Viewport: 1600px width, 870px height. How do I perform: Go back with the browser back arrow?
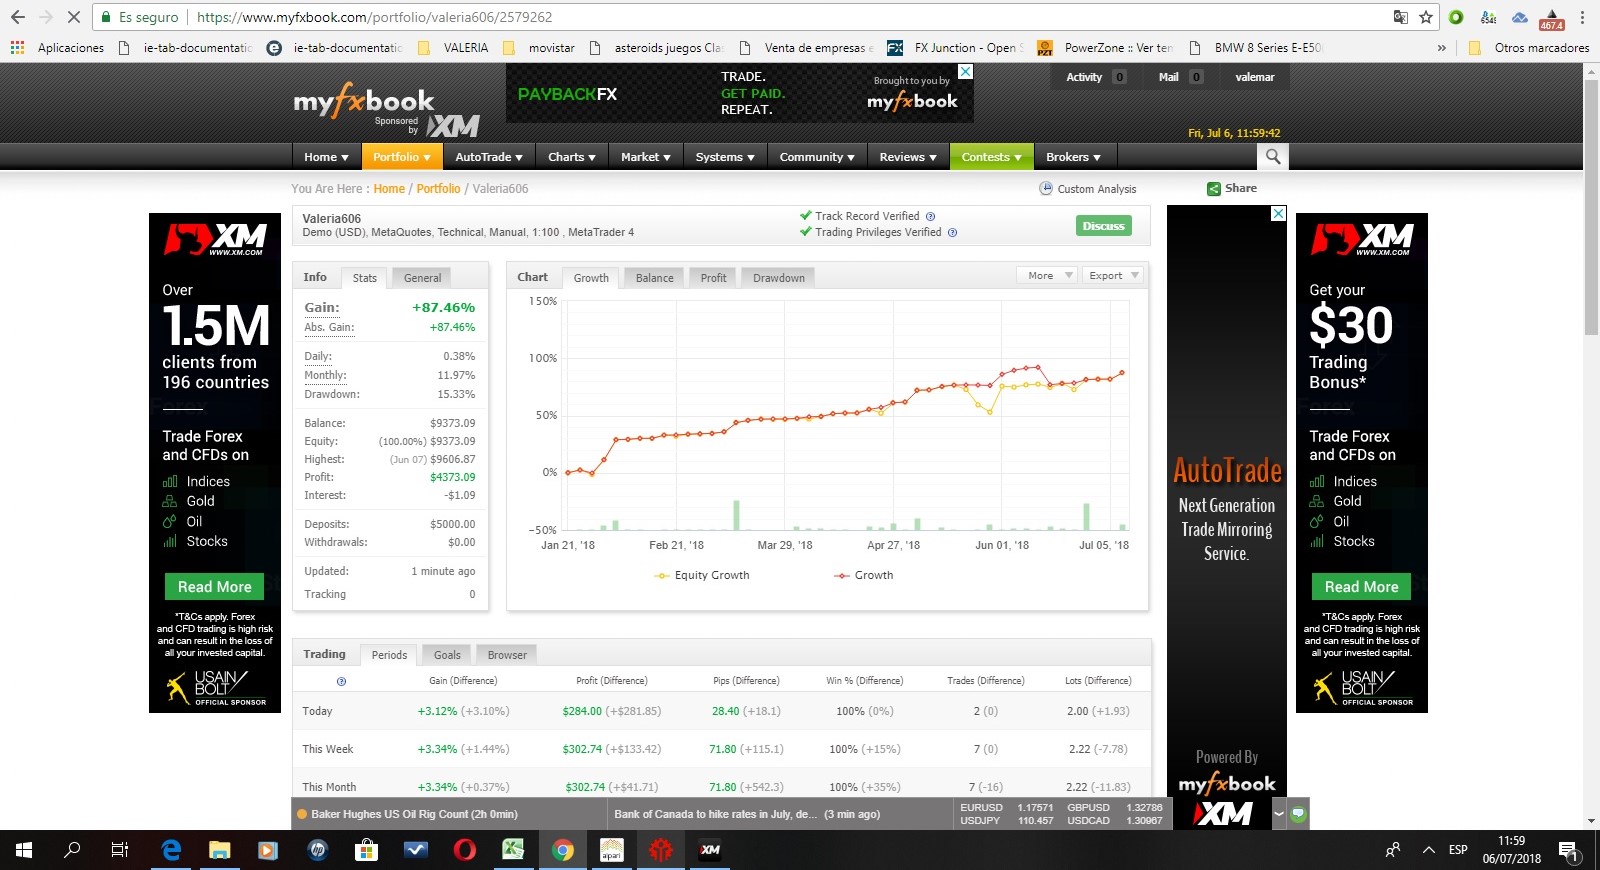[x=19, y=17]
